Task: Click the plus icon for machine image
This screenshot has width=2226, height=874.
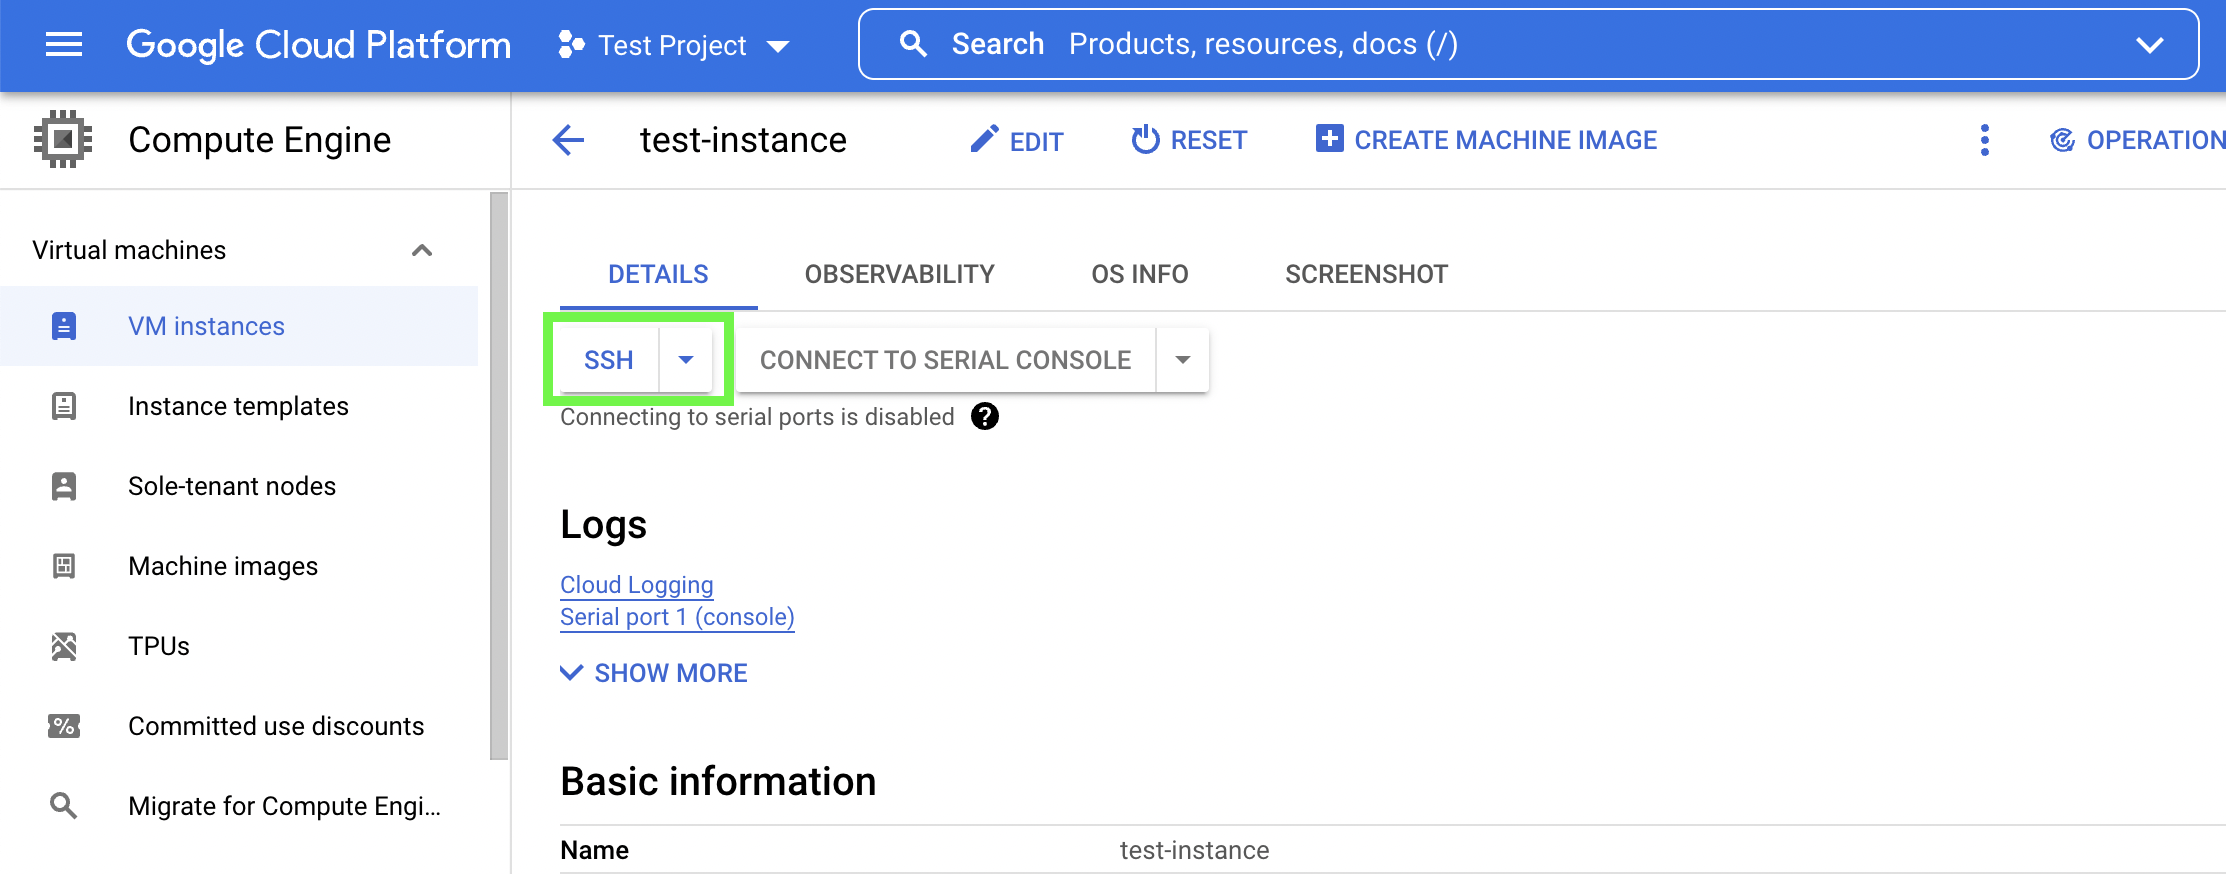Action: pos(1329,138)
